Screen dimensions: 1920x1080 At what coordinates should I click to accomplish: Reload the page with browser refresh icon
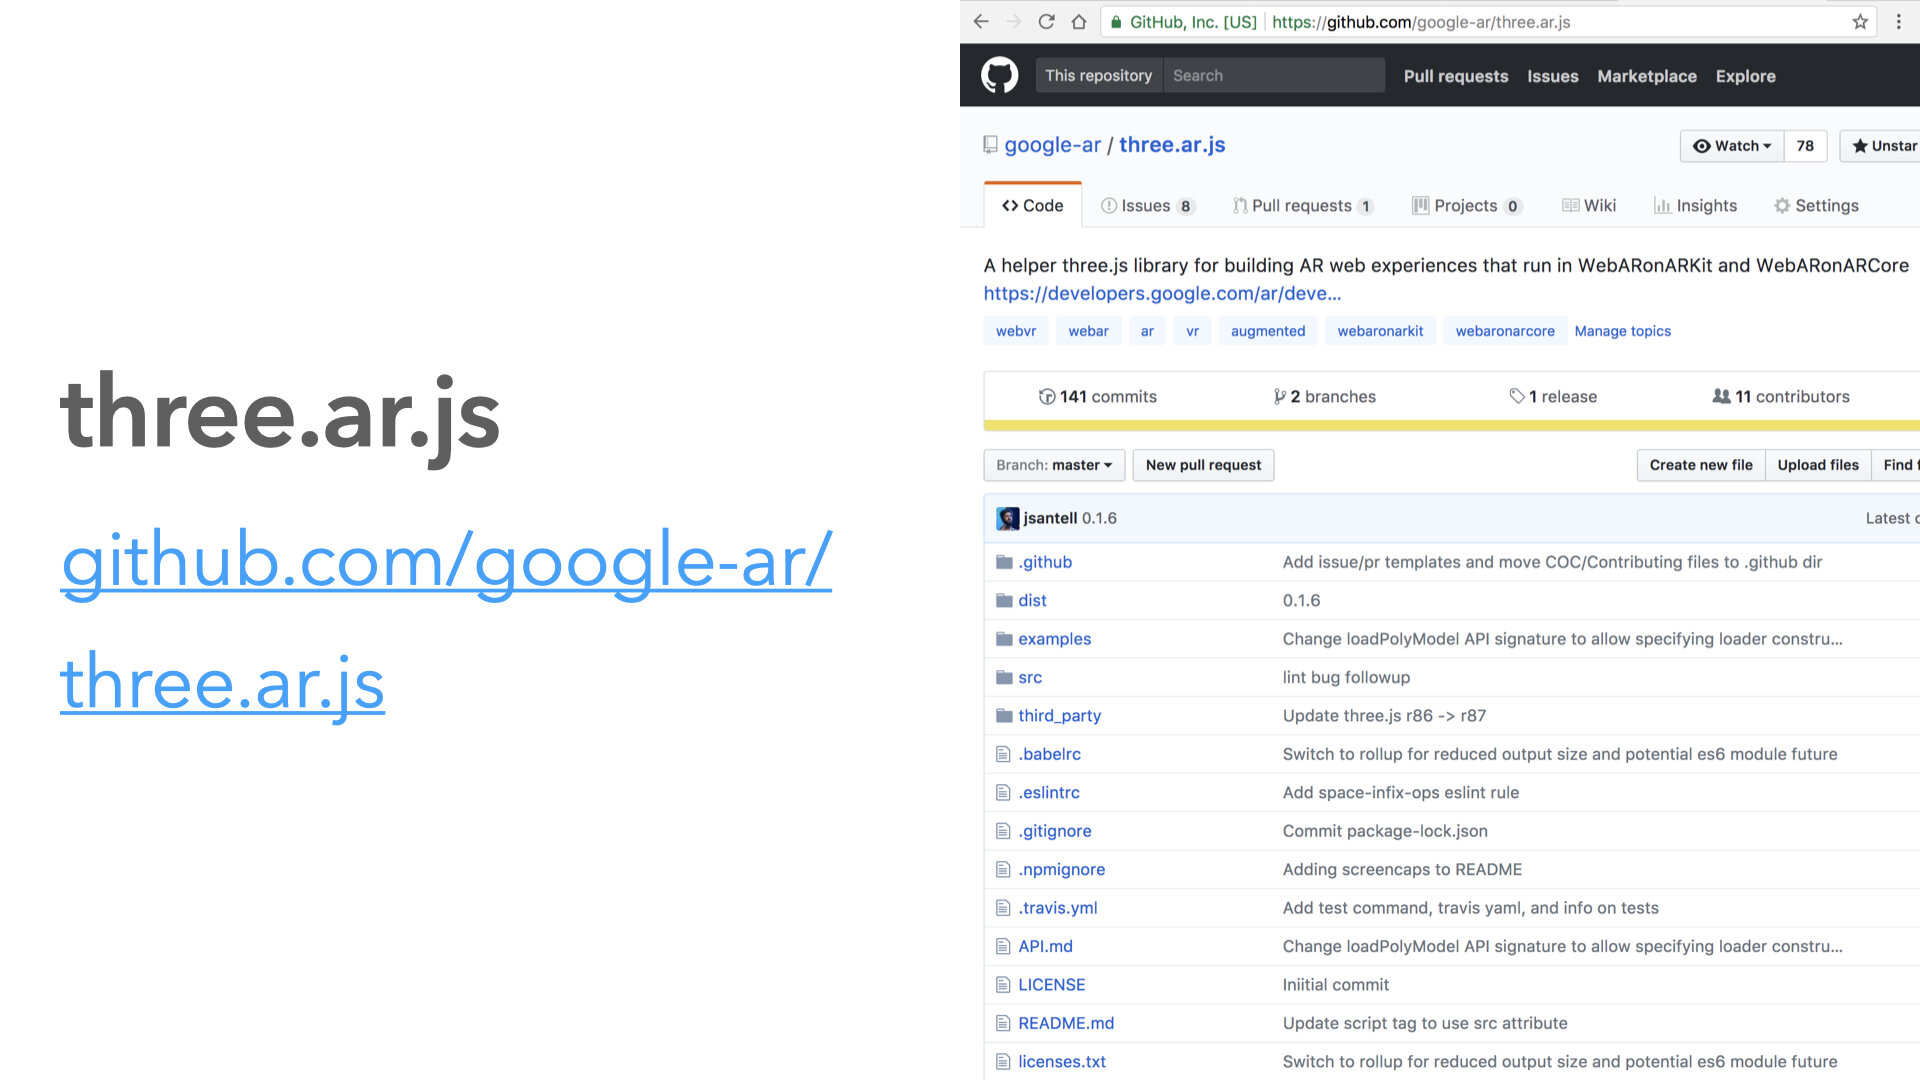click(x=1046, y=22)
